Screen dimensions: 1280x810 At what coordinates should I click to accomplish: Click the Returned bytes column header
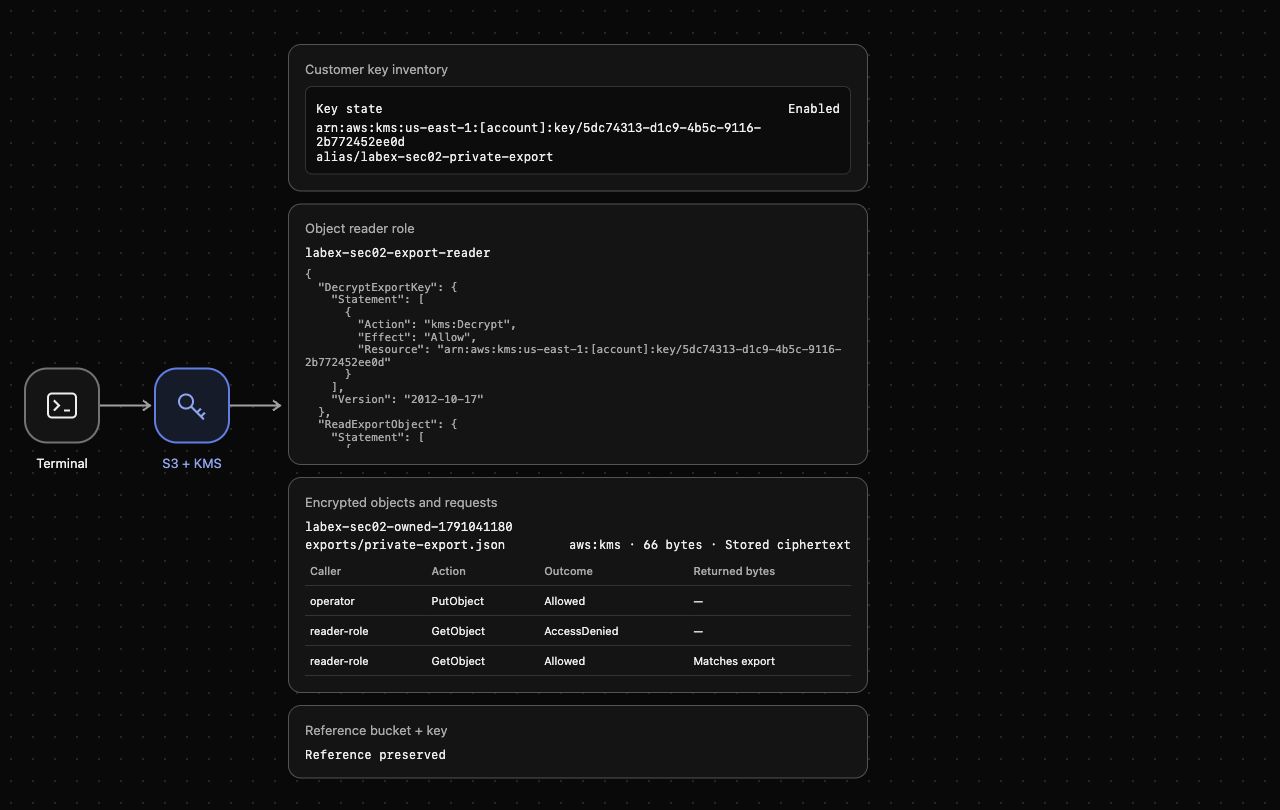[x=734, y=571]
